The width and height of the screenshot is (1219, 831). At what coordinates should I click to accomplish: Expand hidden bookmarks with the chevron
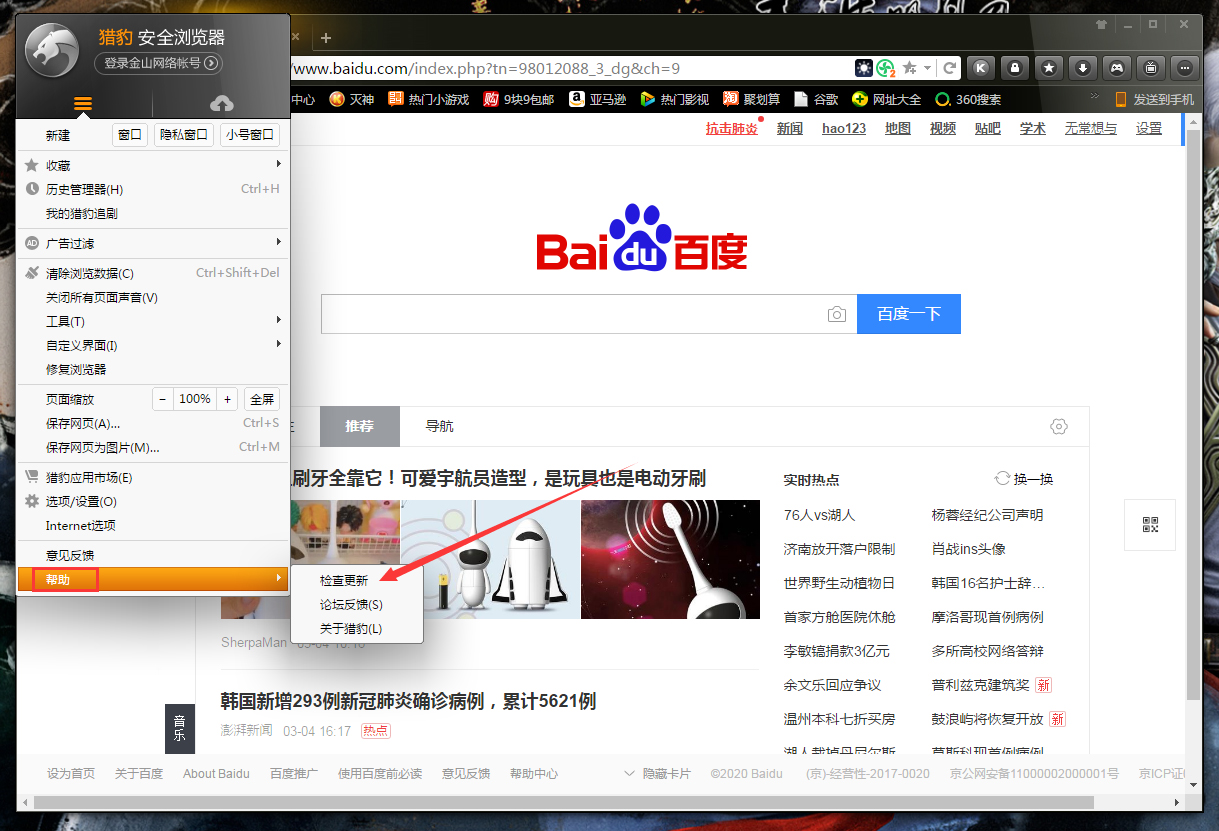pos(1093,97)
